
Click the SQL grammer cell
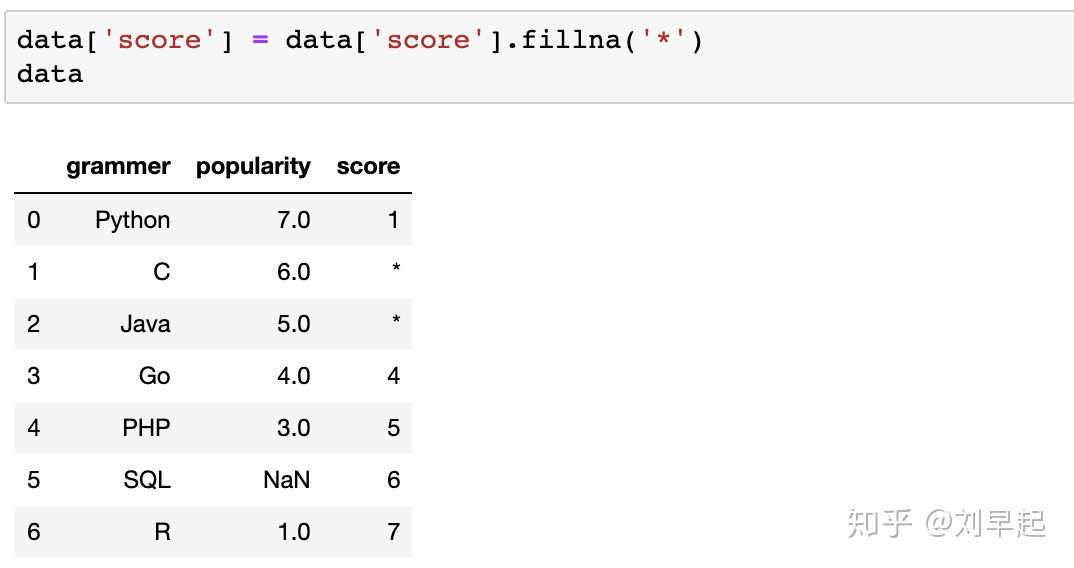pyautogui.click(x=147, y=480)
